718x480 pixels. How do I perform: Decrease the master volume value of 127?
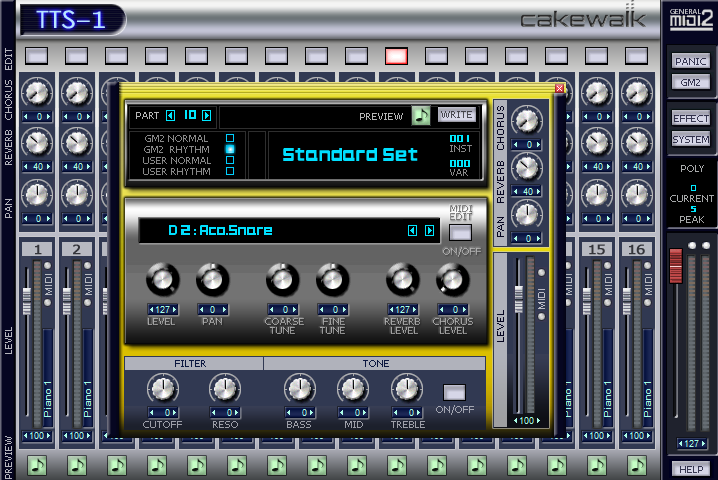coord(681,443)
